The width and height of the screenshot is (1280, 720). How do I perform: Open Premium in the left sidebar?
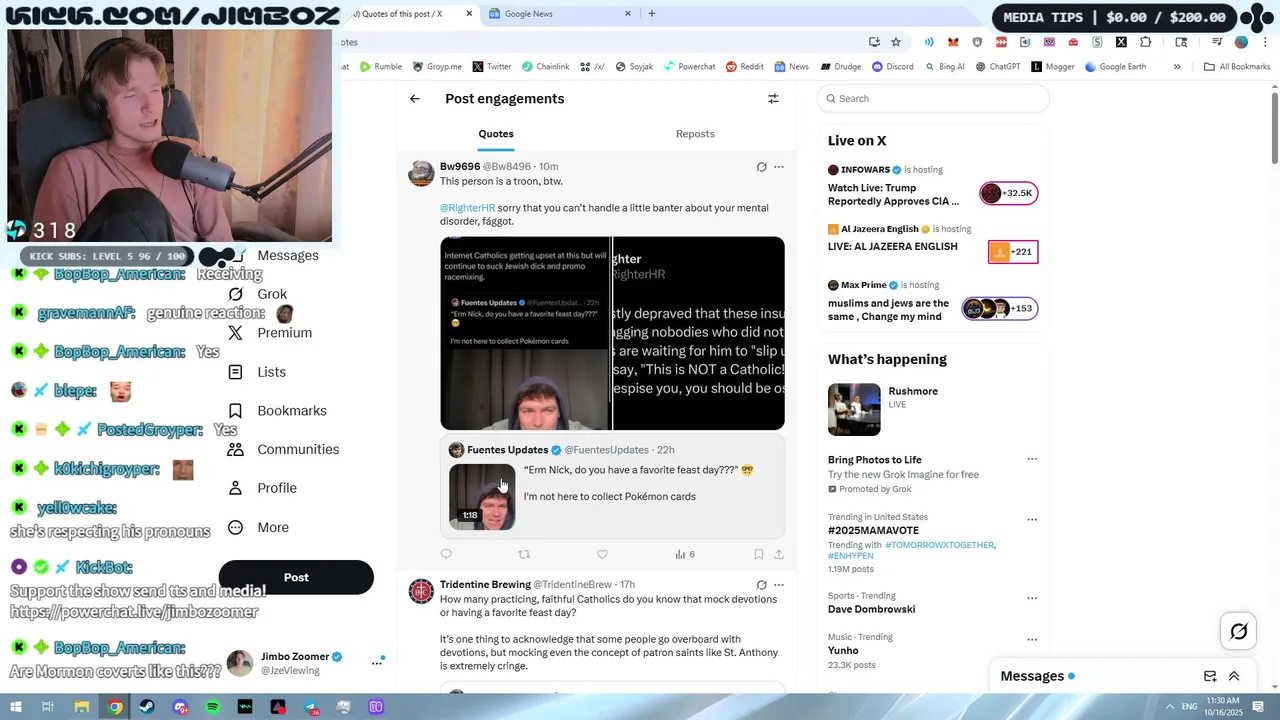(270, 333)
